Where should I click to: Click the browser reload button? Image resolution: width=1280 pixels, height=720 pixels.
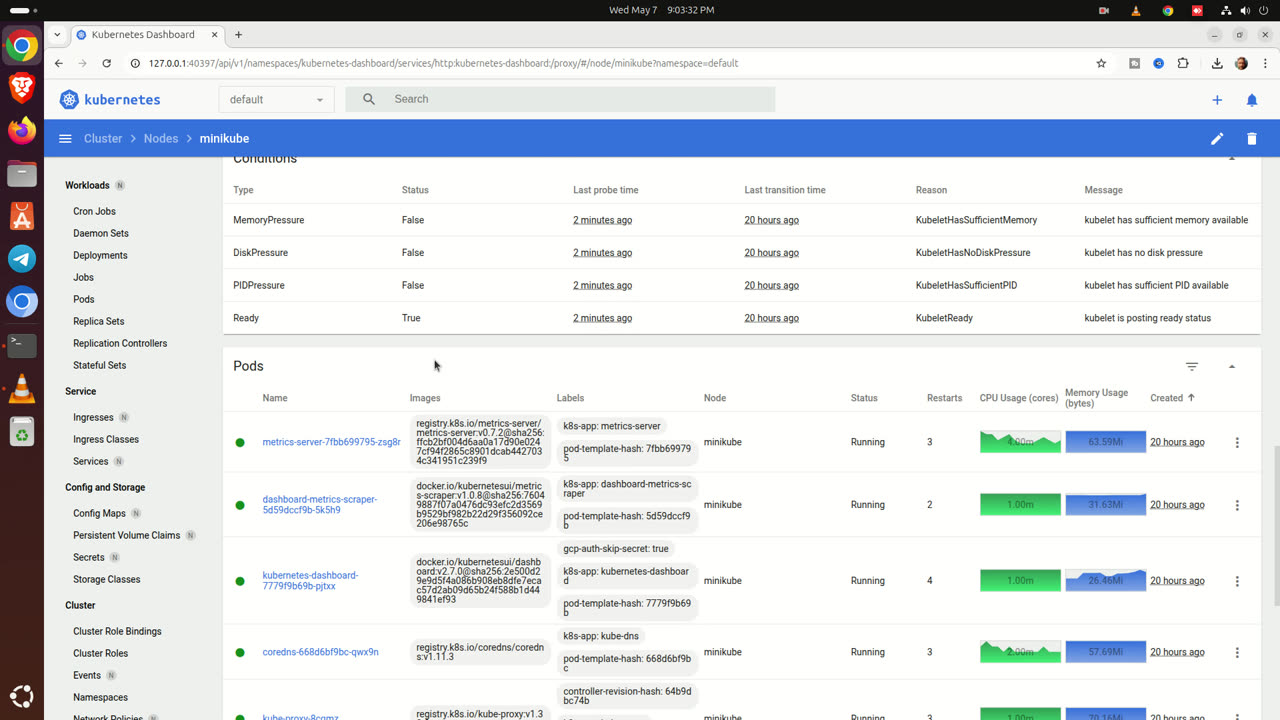(107, 63)
